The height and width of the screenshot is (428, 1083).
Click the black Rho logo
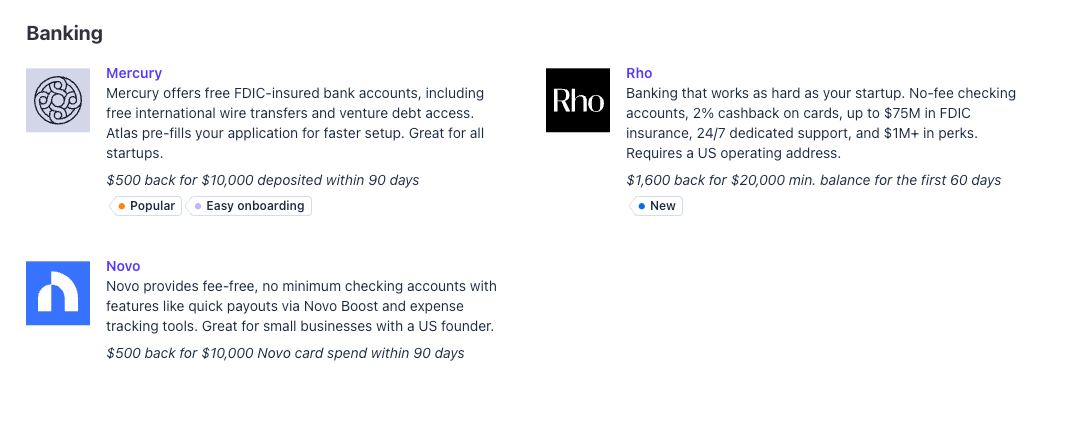[x=578, y=100]
